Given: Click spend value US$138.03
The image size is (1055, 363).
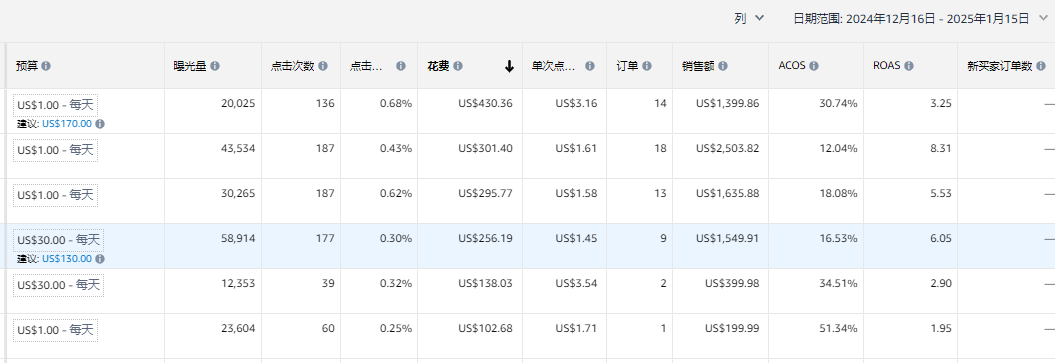Looking at the screenshot, I should click(485, 284).
